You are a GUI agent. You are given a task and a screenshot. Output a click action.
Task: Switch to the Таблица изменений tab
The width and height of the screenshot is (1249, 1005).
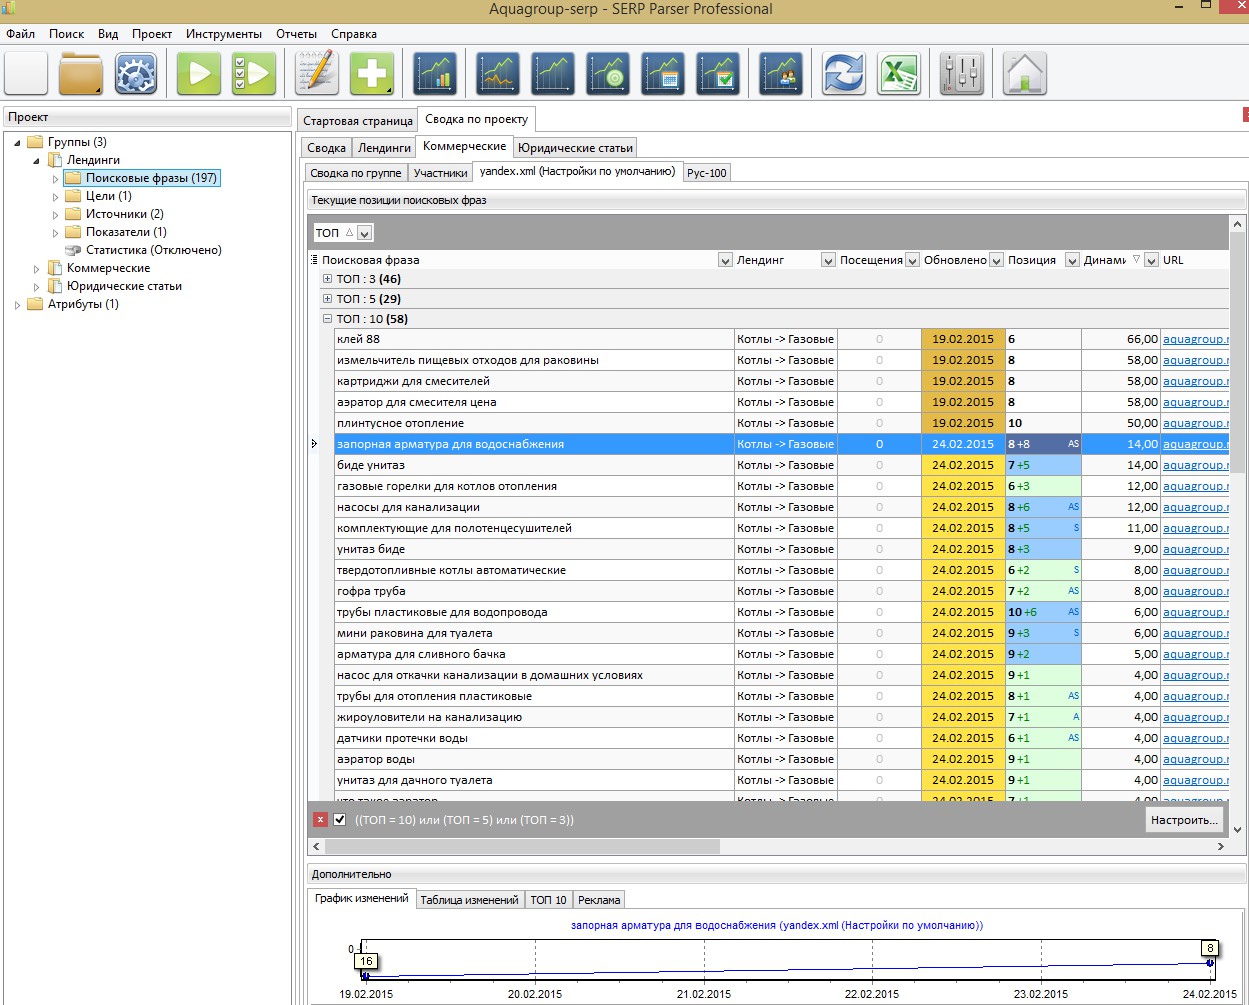coord(469,900)
